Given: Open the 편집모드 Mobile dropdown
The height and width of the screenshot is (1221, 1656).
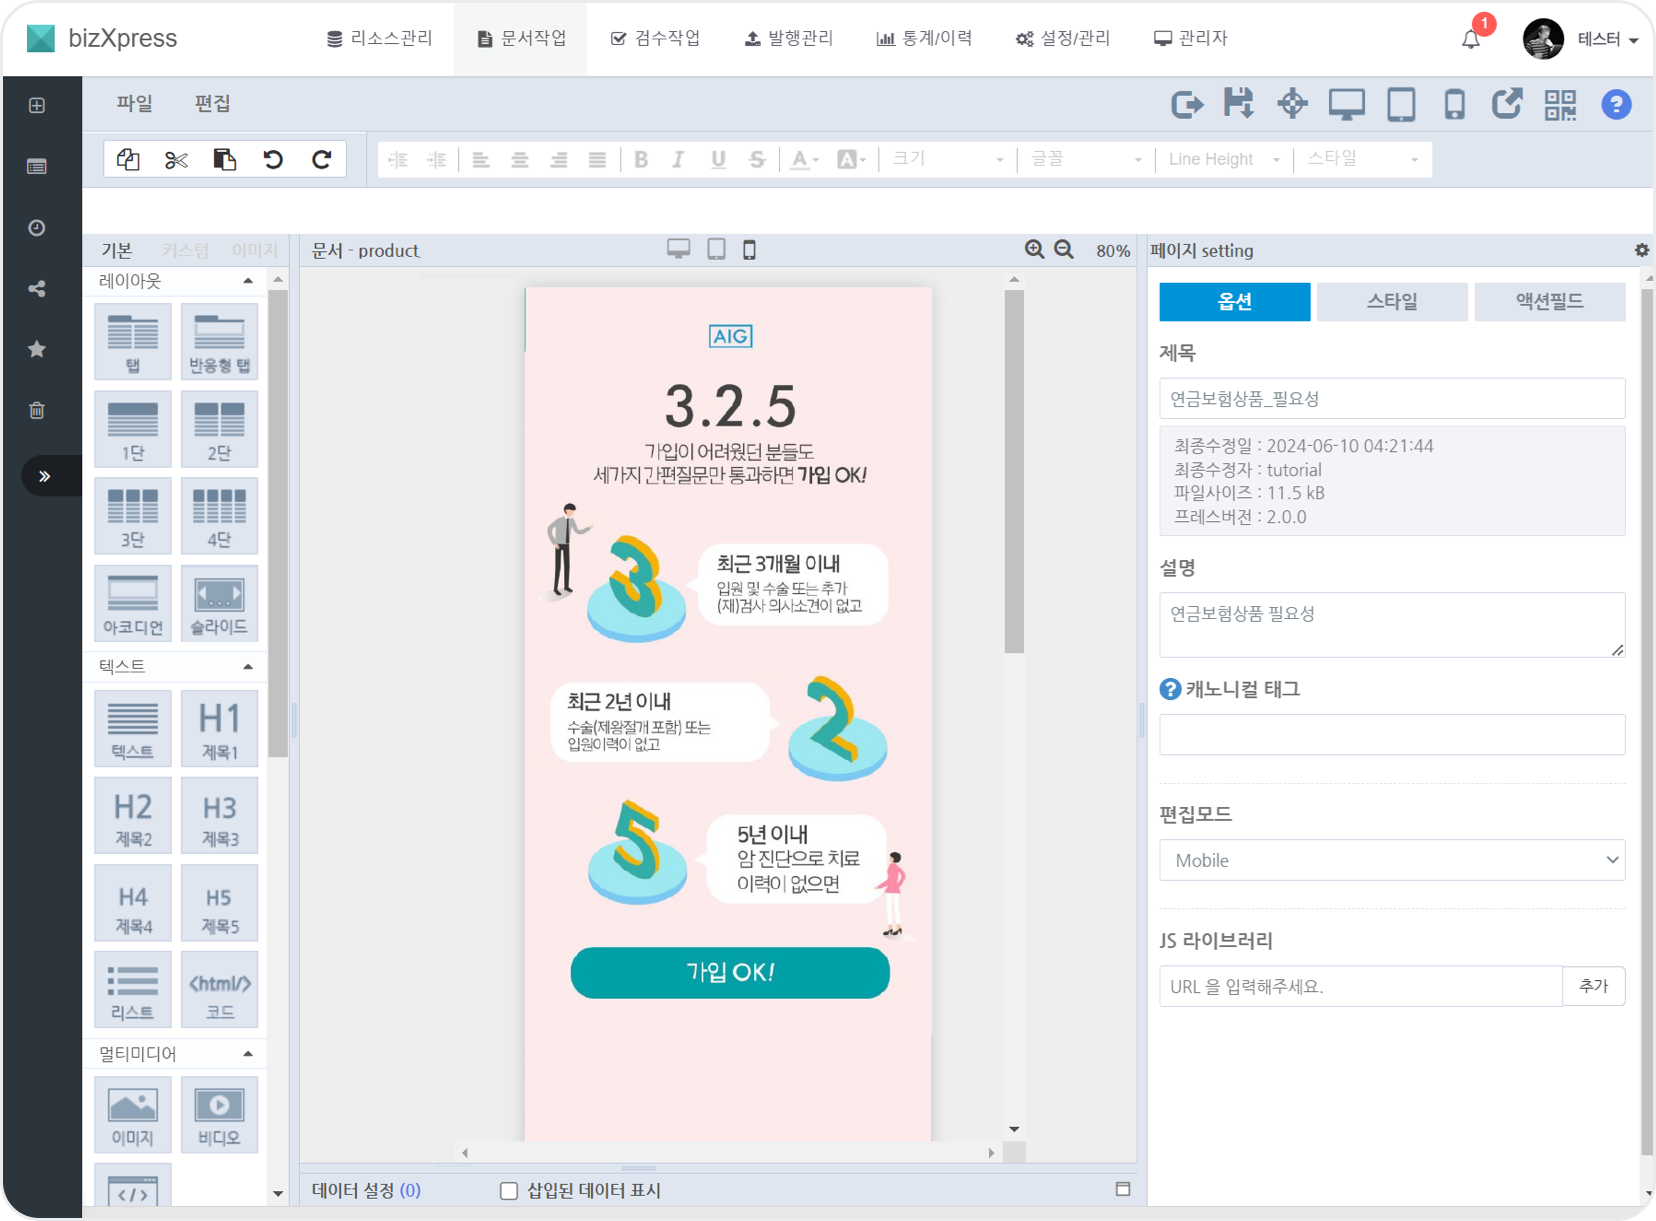Looking at the screenshot, I should click(1391, 860).
